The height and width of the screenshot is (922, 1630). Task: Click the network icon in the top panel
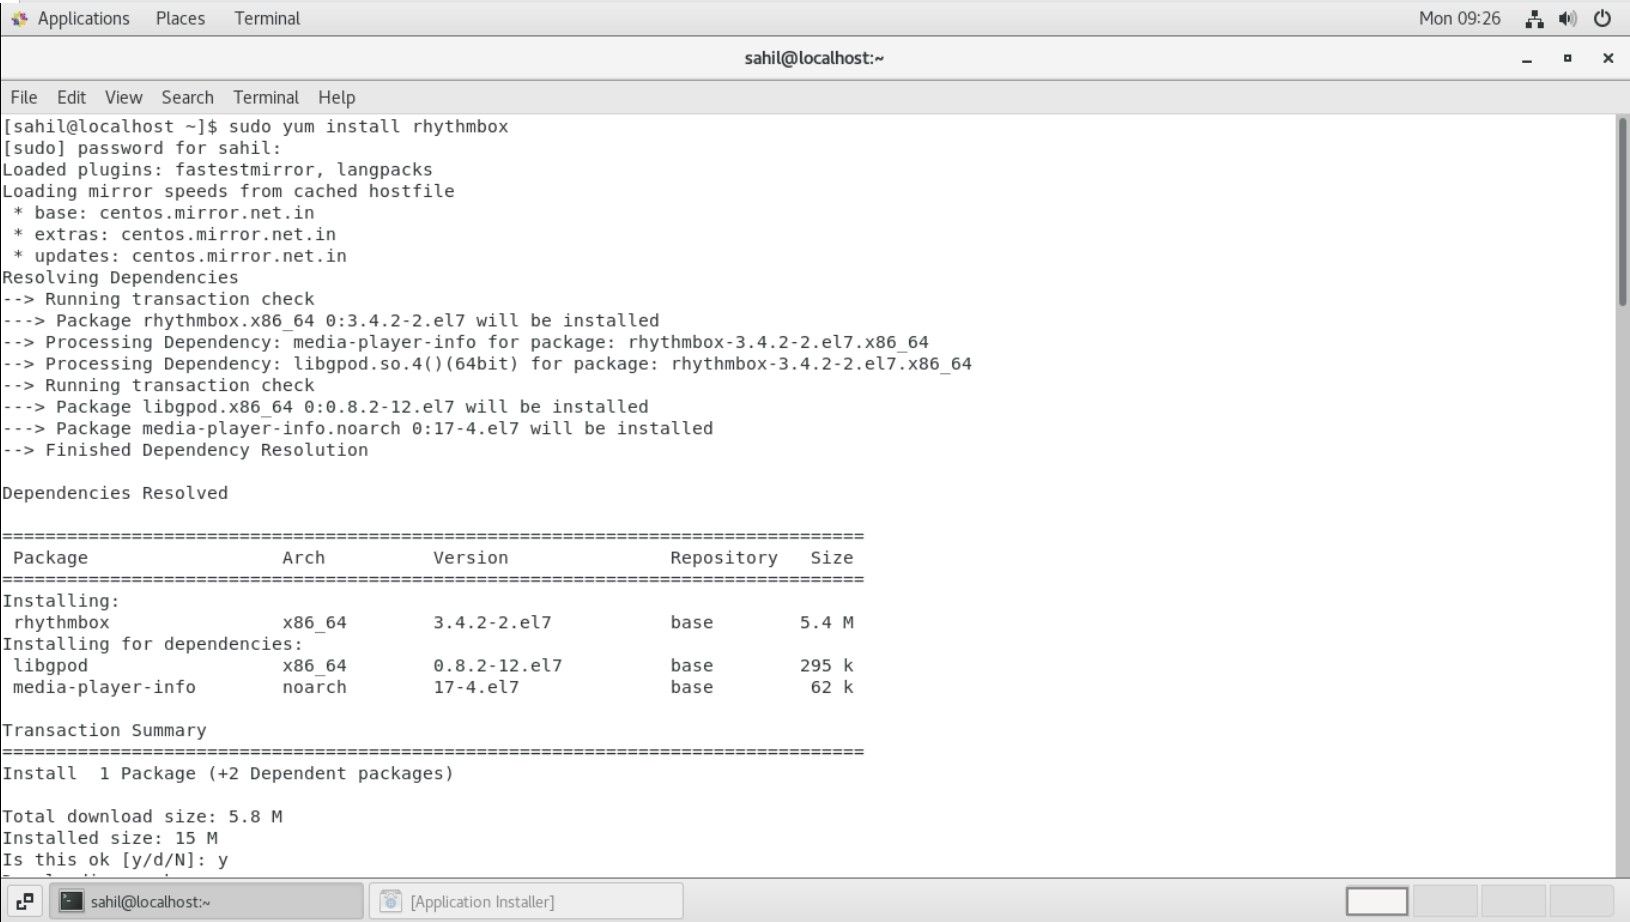coord(1533,18)
